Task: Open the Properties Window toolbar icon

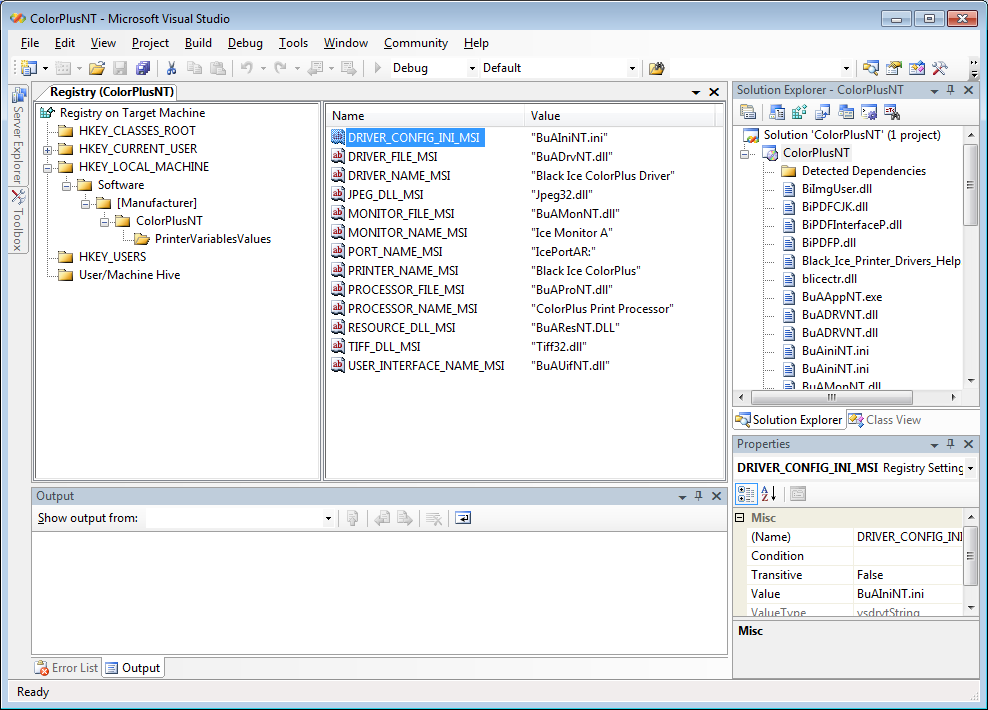Action: [x=894, y=68]
